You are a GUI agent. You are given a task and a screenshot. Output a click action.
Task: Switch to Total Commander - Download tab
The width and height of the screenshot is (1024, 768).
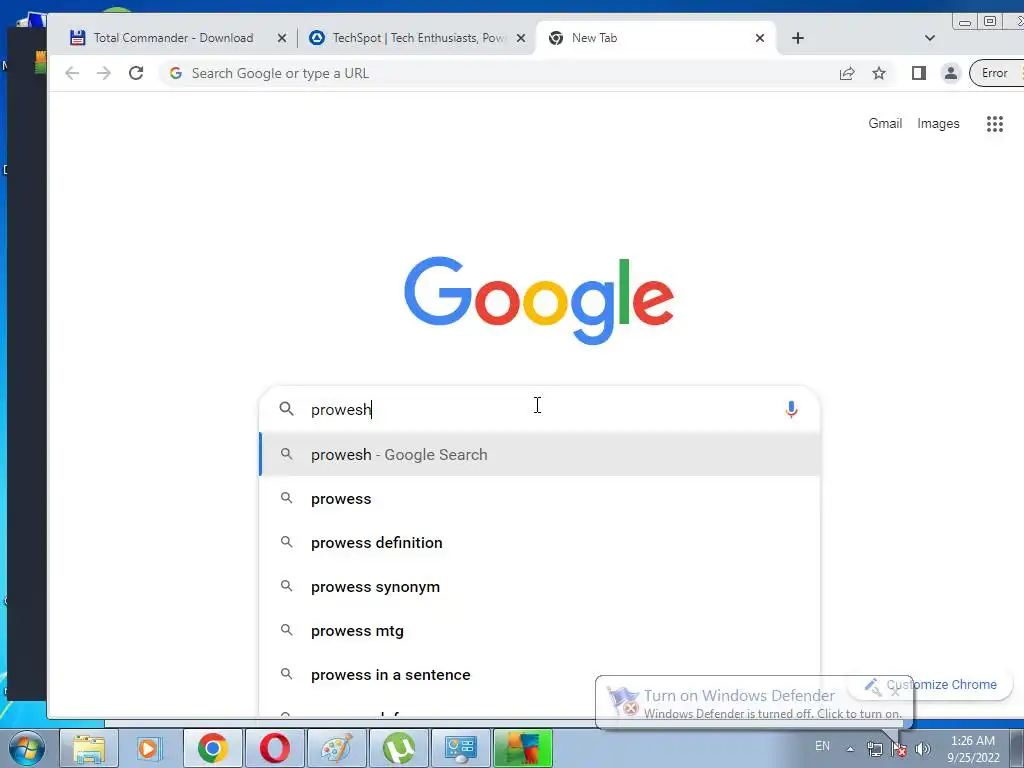(x=176, y=38)
